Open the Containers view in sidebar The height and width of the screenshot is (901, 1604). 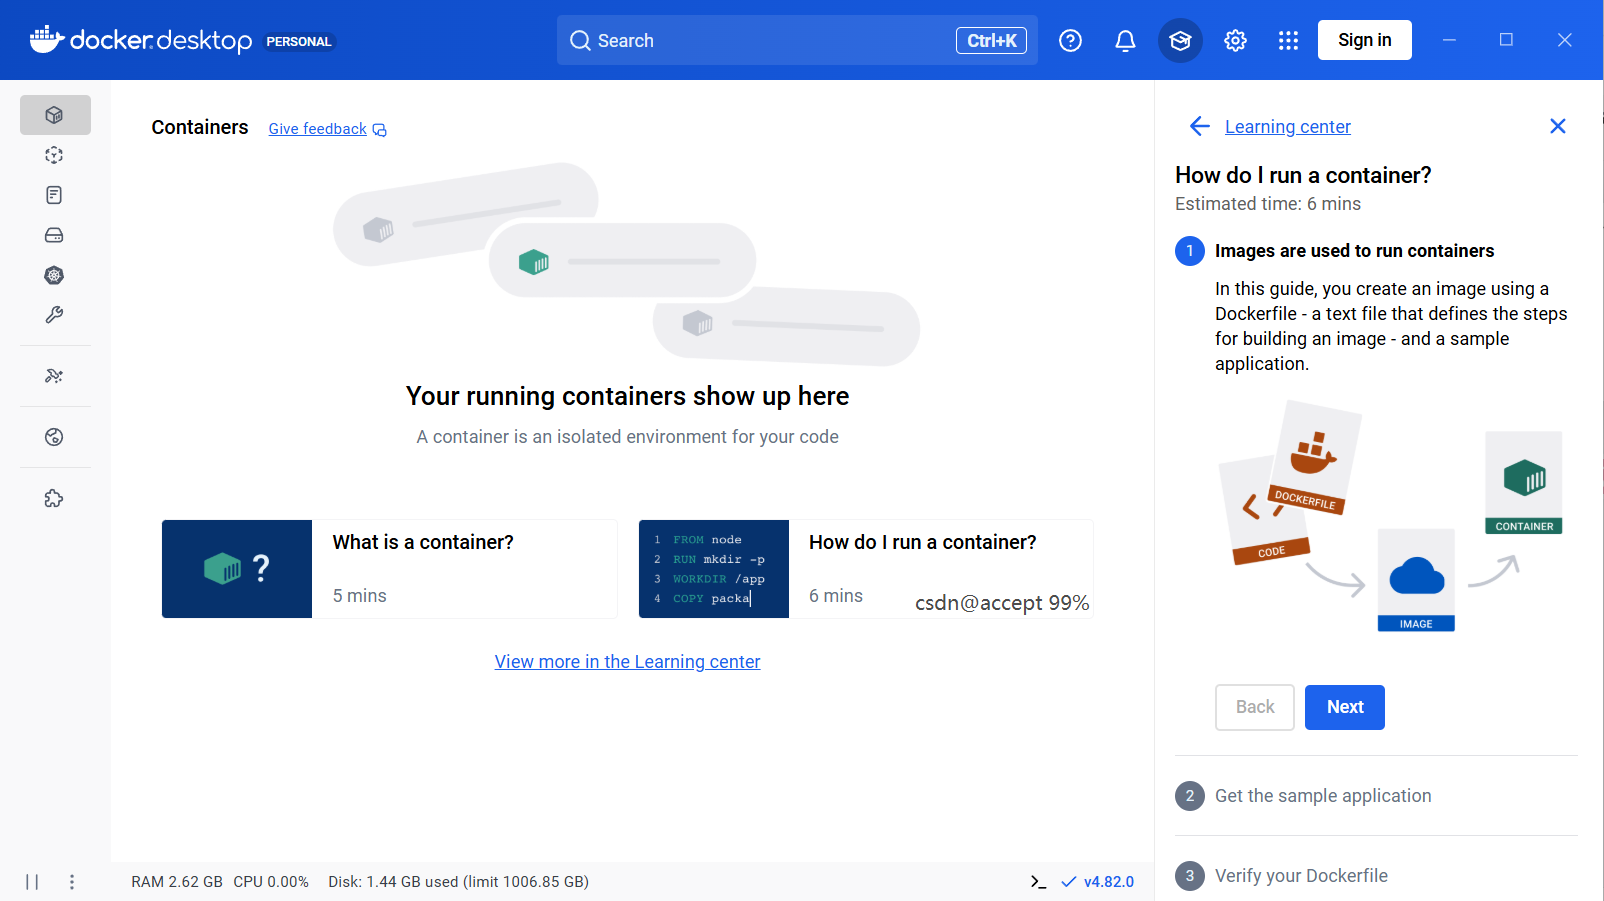coord(55,115)
